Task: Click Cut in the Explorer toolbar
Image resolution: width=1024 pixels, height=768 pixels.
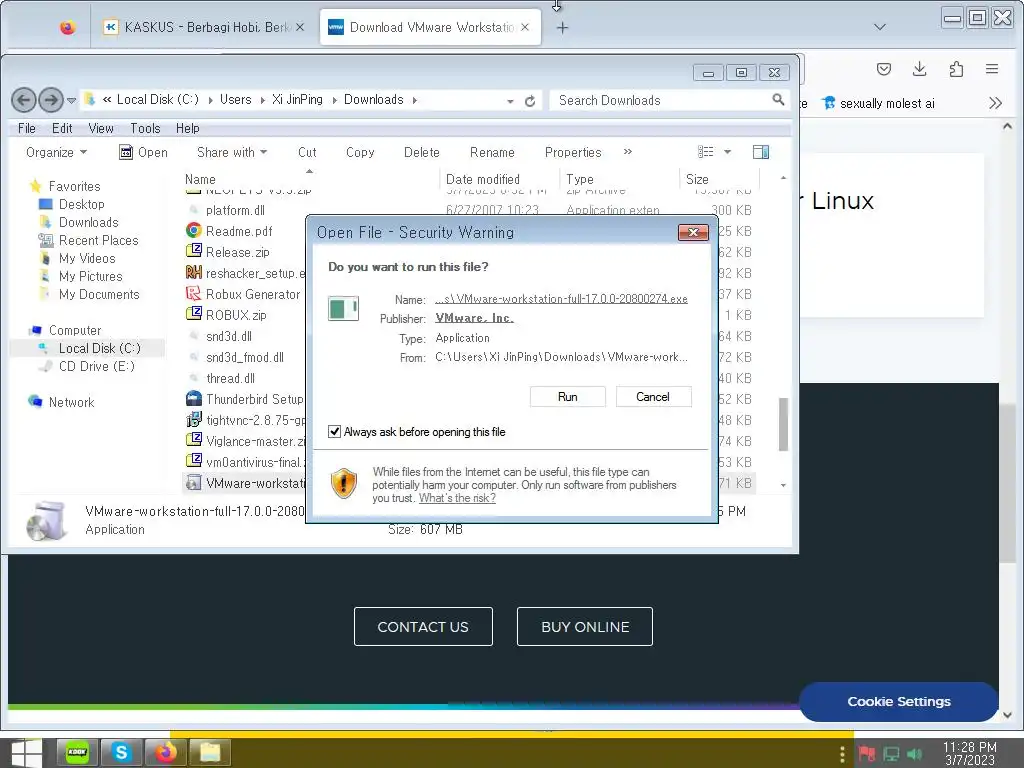Action: [x=307, y=152]
